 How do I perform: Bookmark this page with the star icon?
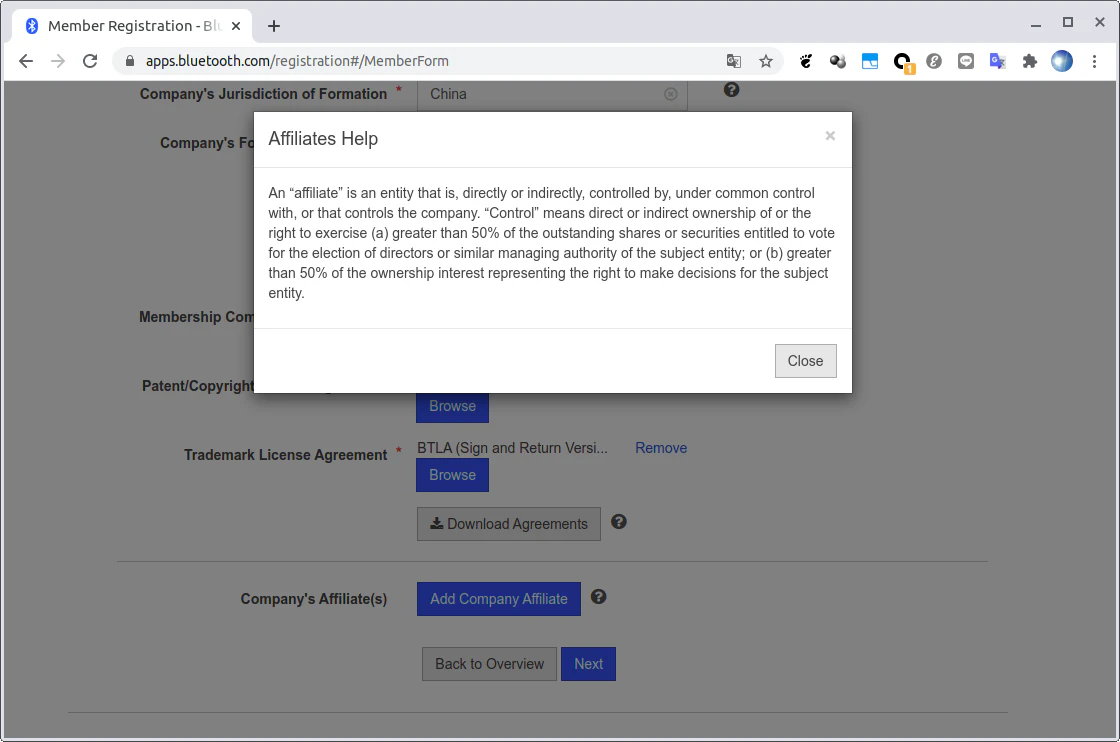(766, 61)
